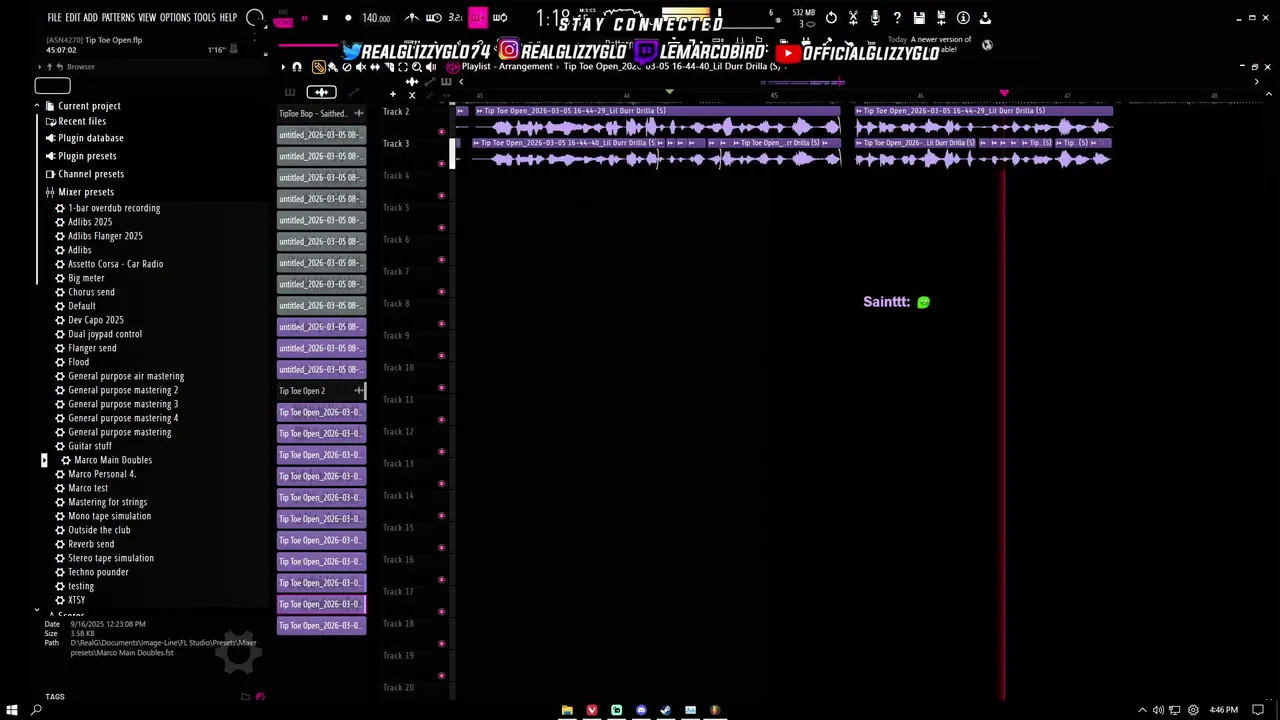Select the Slice tool in playlist toolbar
This screenshot has height=720, width=1280.
tap(390, 67)
